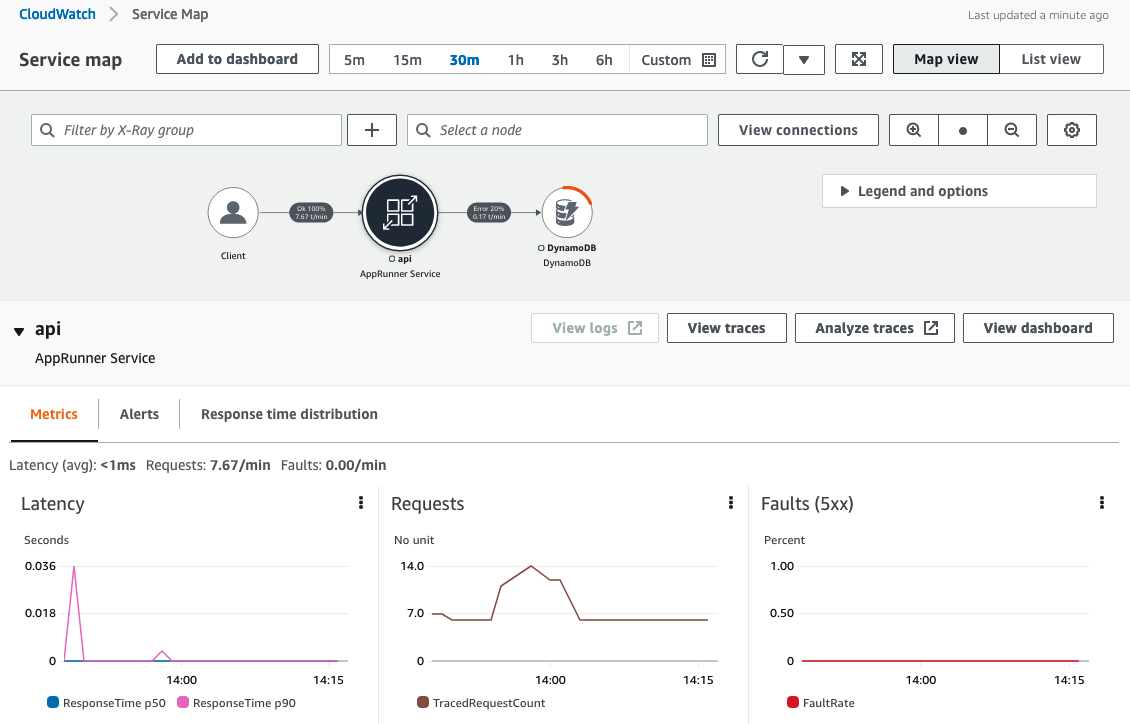Image resolution: width=1130 pixels, height=724 pixels.
Task: Reset map zoom with center dot
Action: pyautogui.click(x=963, y=130)
